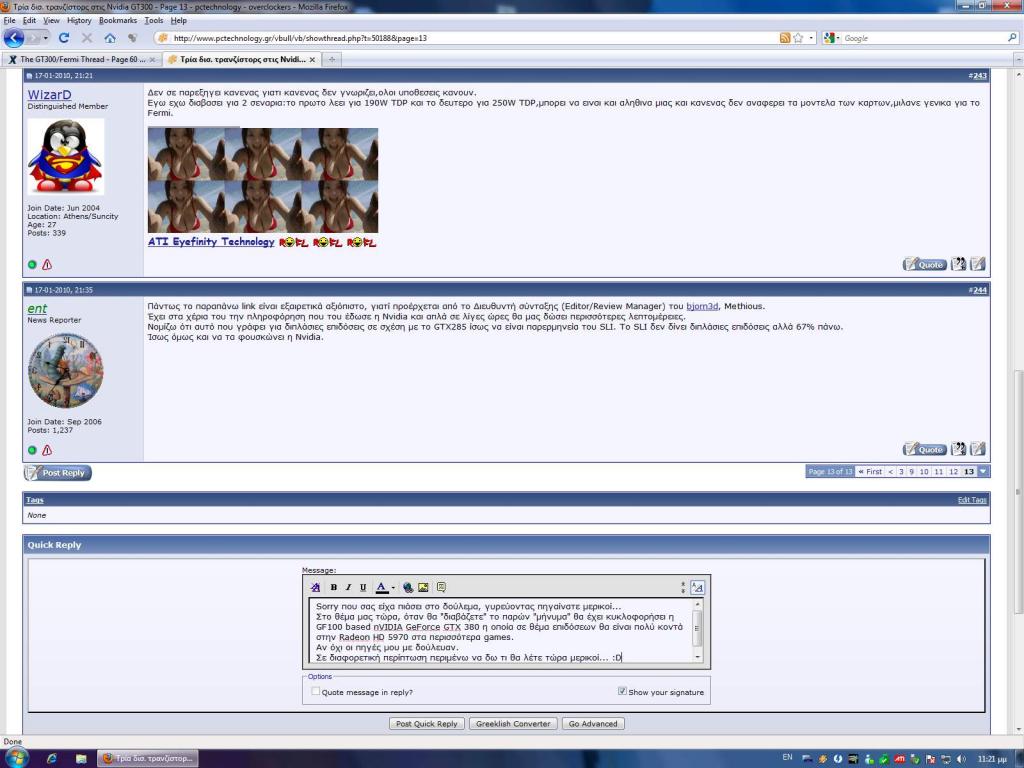
Task: Open the bookmark star dropdown arrow
Action: pyautogui.click(x=811, y=38)
